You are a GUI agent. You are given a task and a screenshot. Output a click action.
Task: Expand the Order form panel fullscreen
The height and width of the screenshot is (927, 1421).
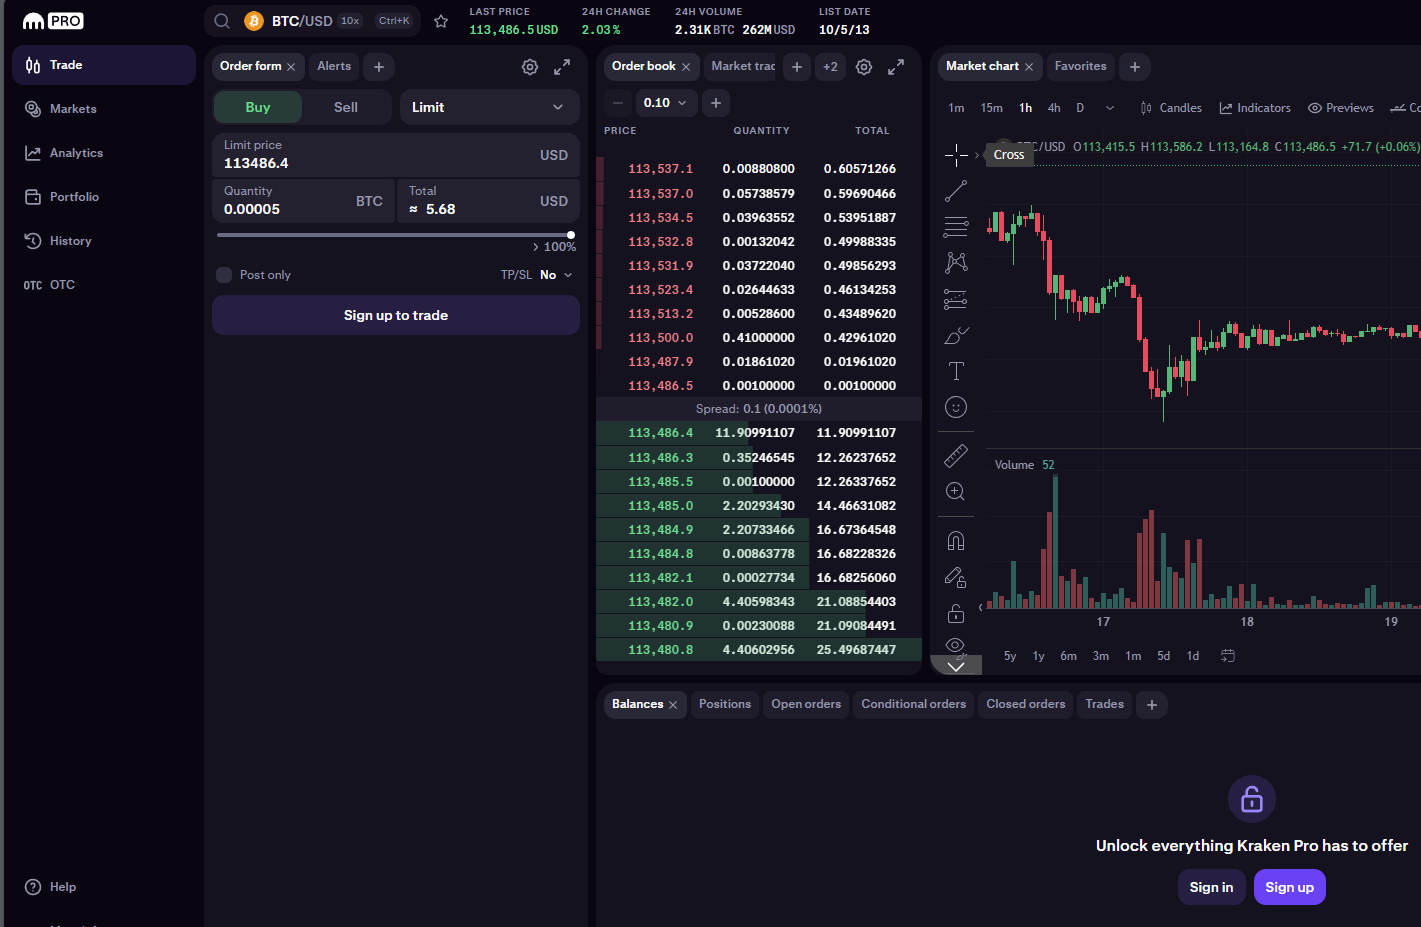(x=562, y=67)
